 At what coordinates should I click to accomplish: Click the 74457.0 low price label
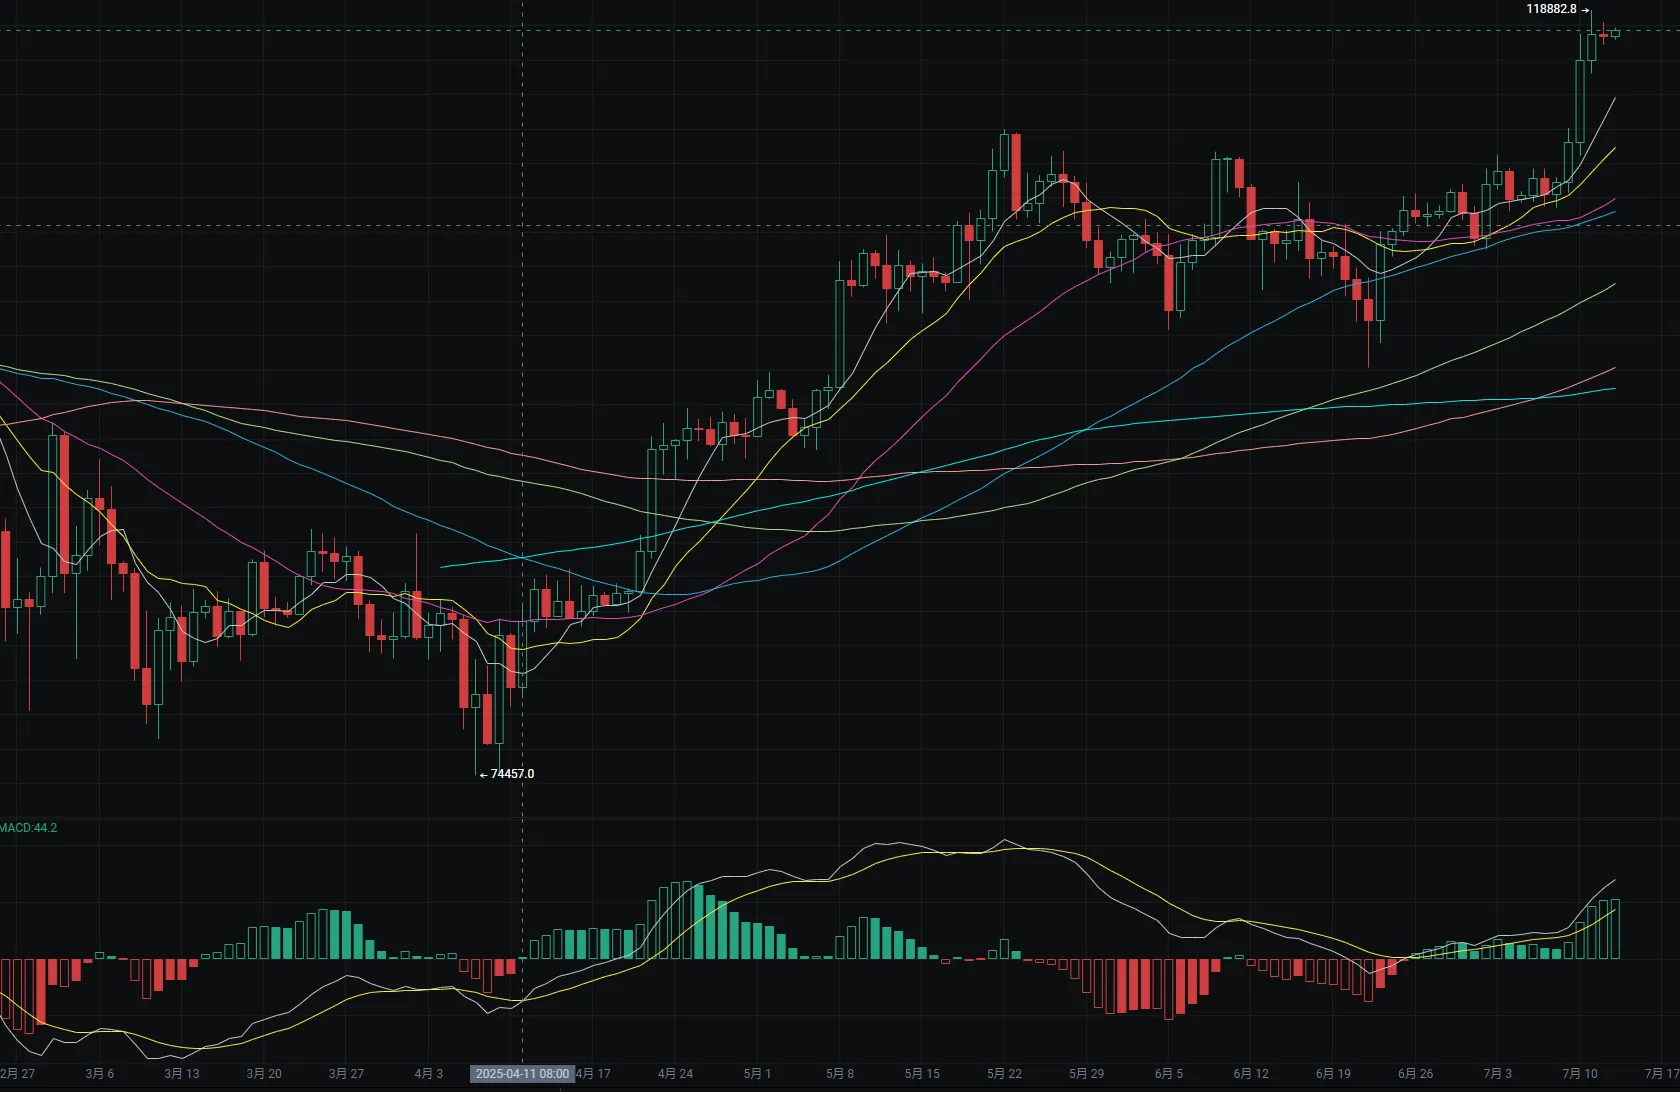(x=512, y=774)
